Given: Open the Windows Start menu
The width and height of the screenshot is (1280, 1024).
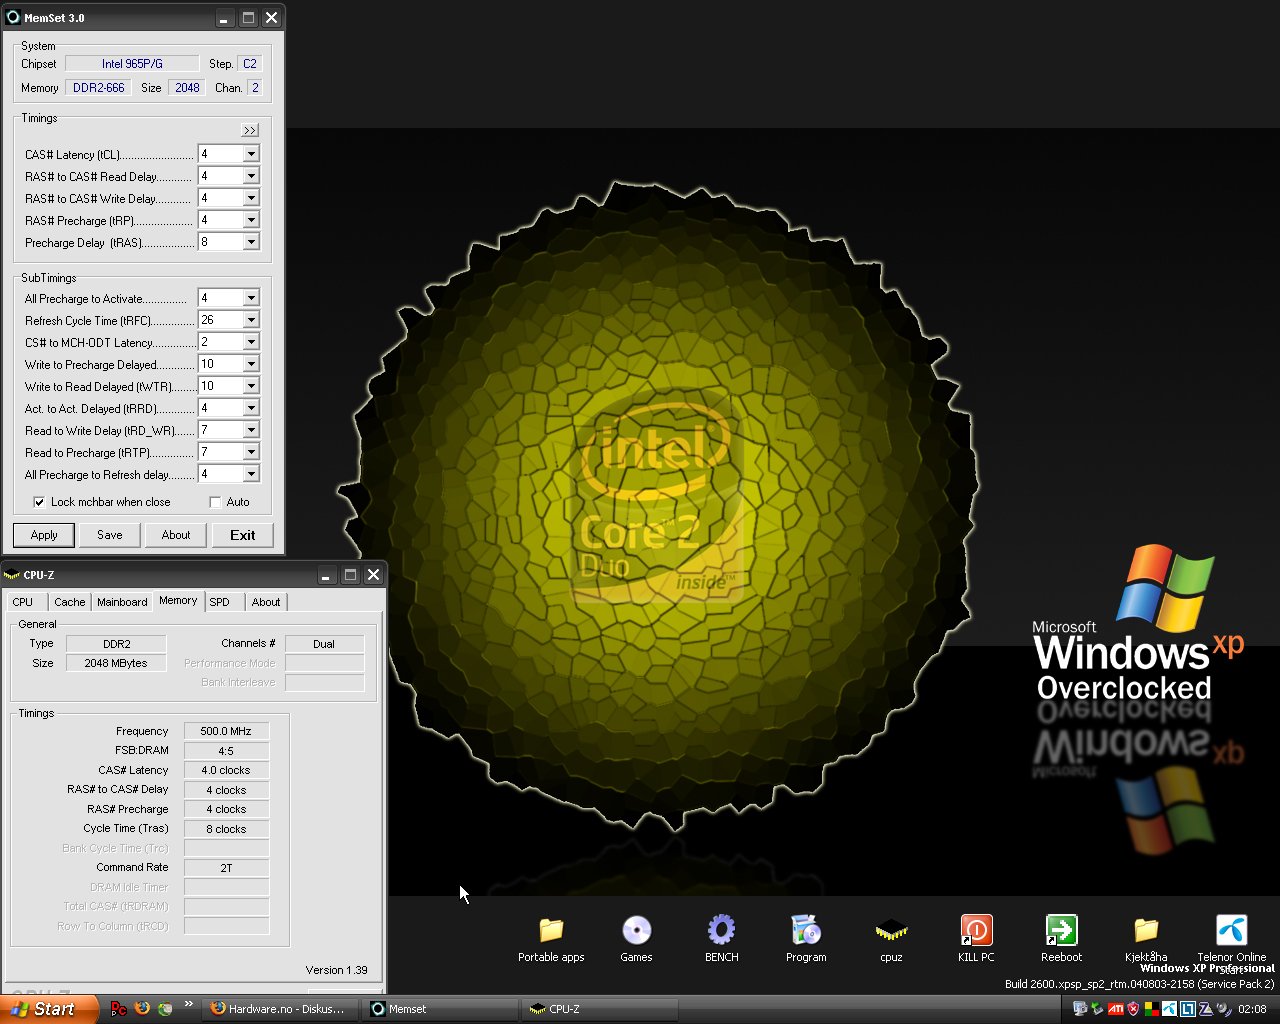Looking at the screenshot, I should (x=49, y=1009).
